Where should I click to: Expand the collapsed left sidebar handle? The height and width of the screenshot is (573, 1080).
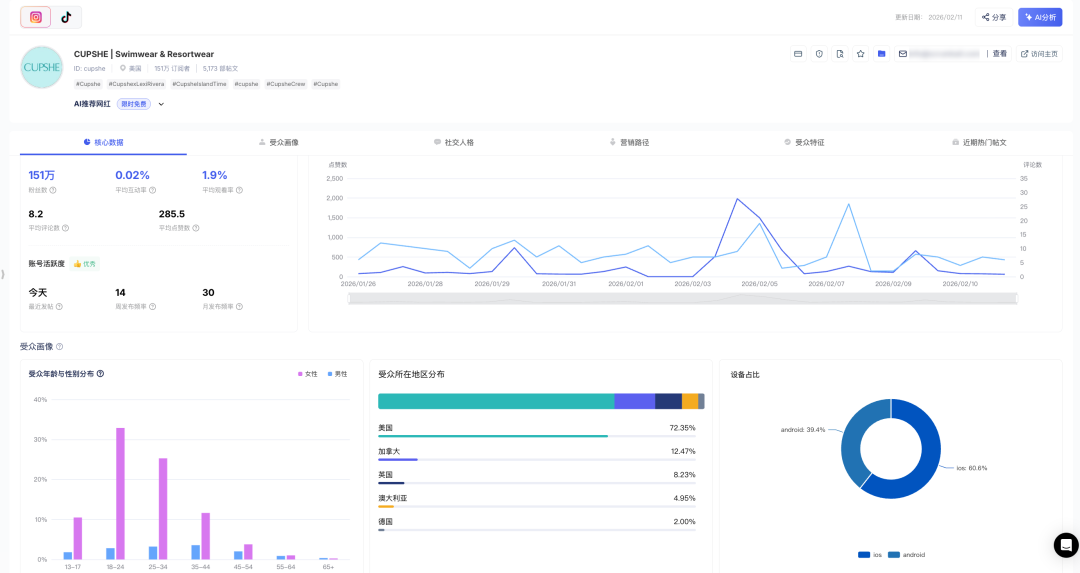[3, 273]
